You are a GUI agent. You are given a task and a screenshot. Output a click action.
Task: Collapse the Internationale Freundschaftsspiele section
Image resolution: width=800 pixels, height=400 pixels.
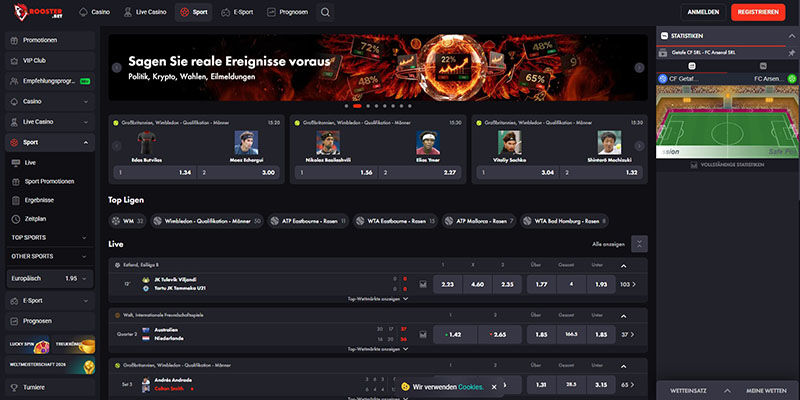[x=623, y=316]
